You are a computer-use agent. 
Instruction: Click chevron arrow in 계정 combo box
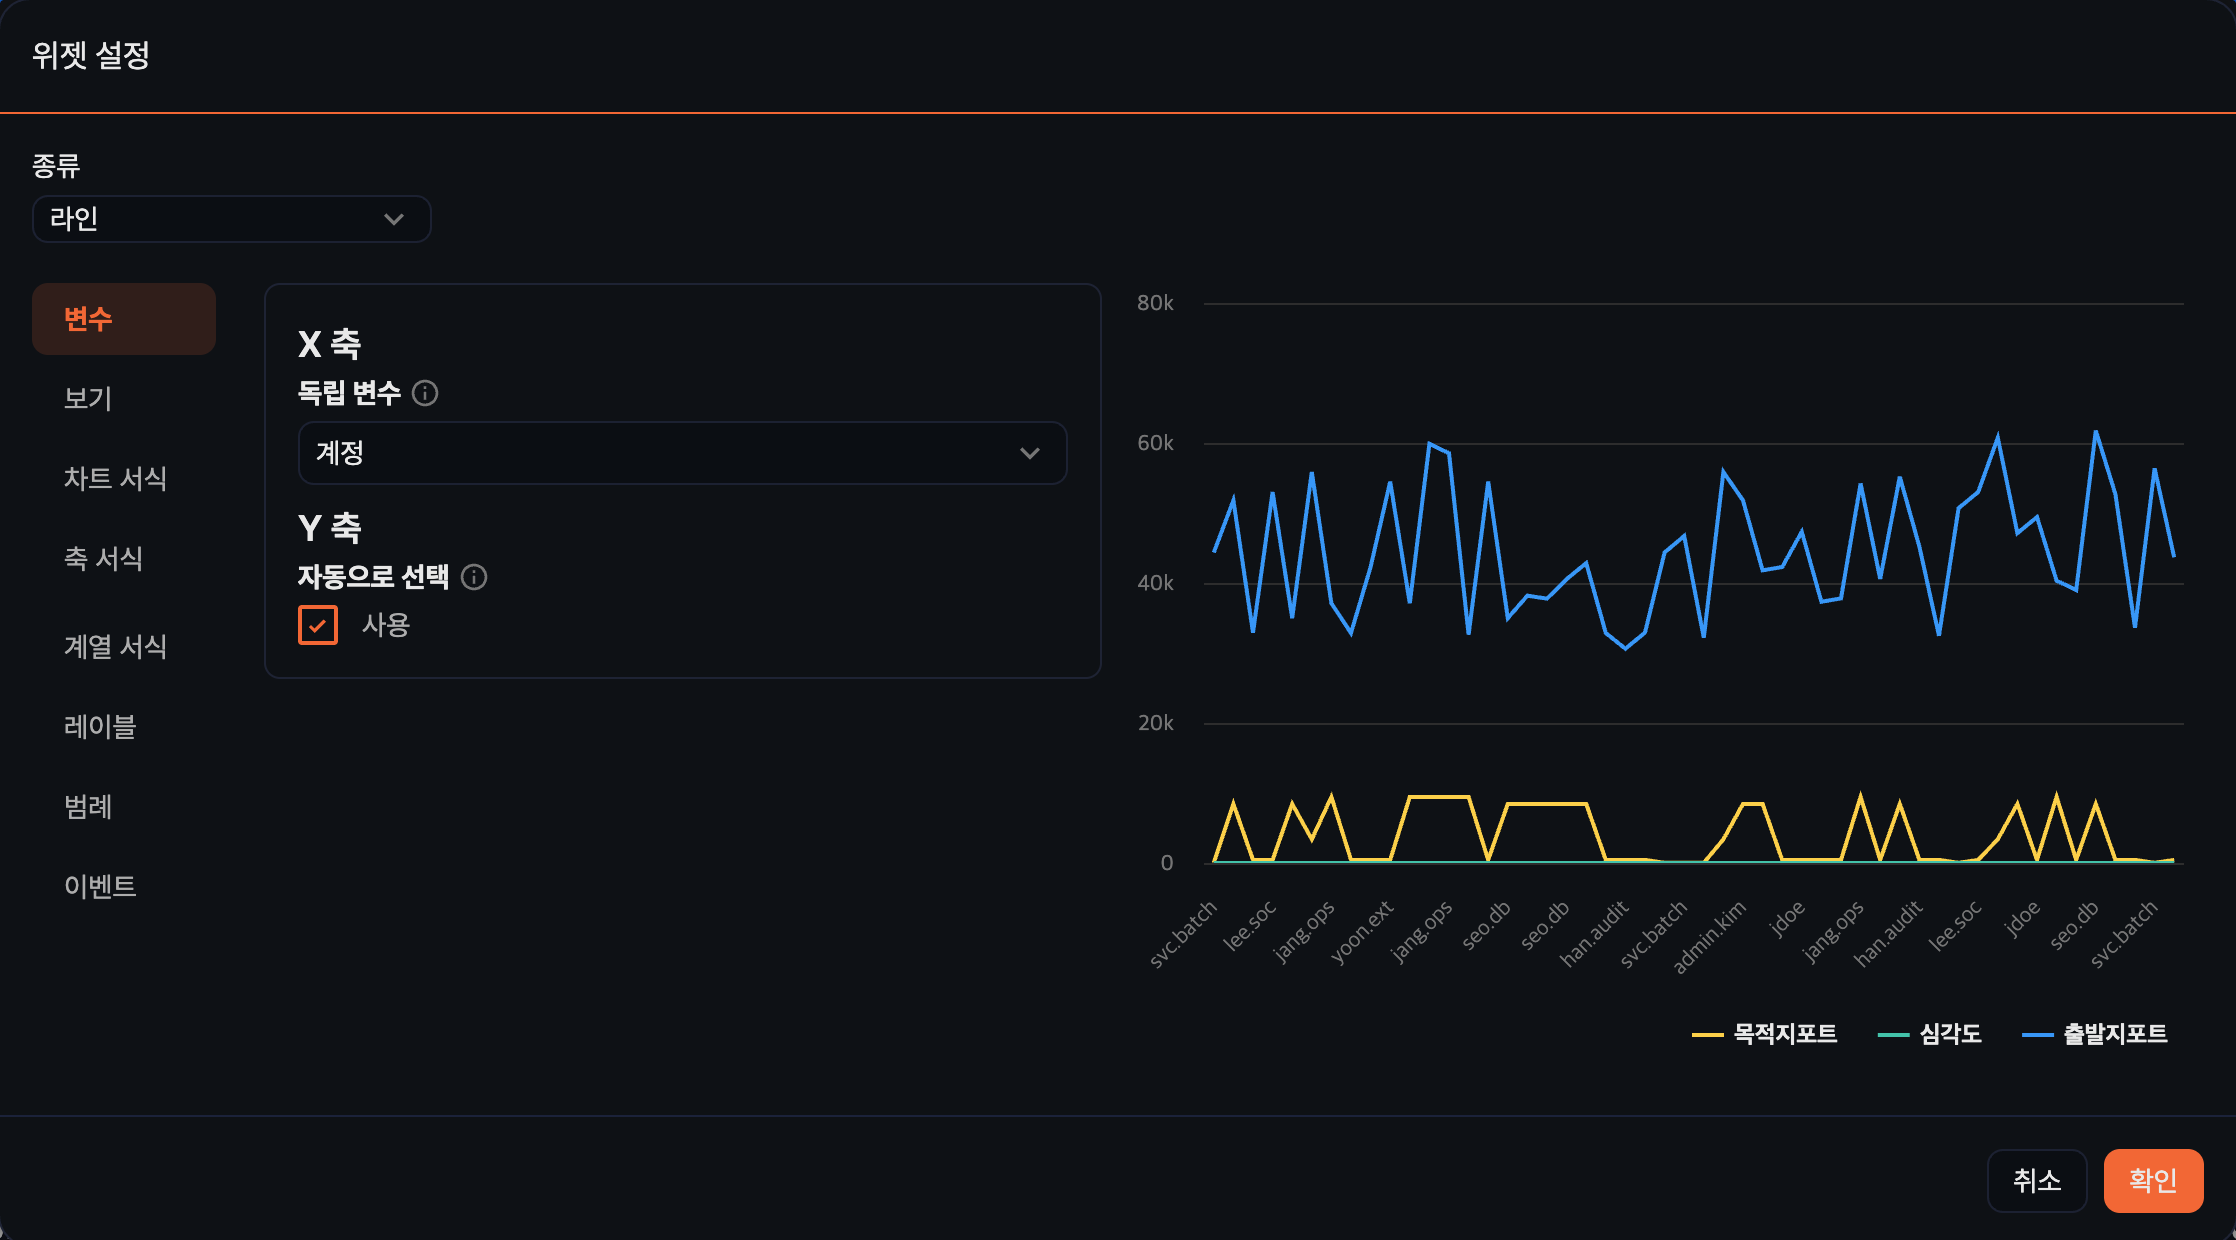(x=1029, y=453)
